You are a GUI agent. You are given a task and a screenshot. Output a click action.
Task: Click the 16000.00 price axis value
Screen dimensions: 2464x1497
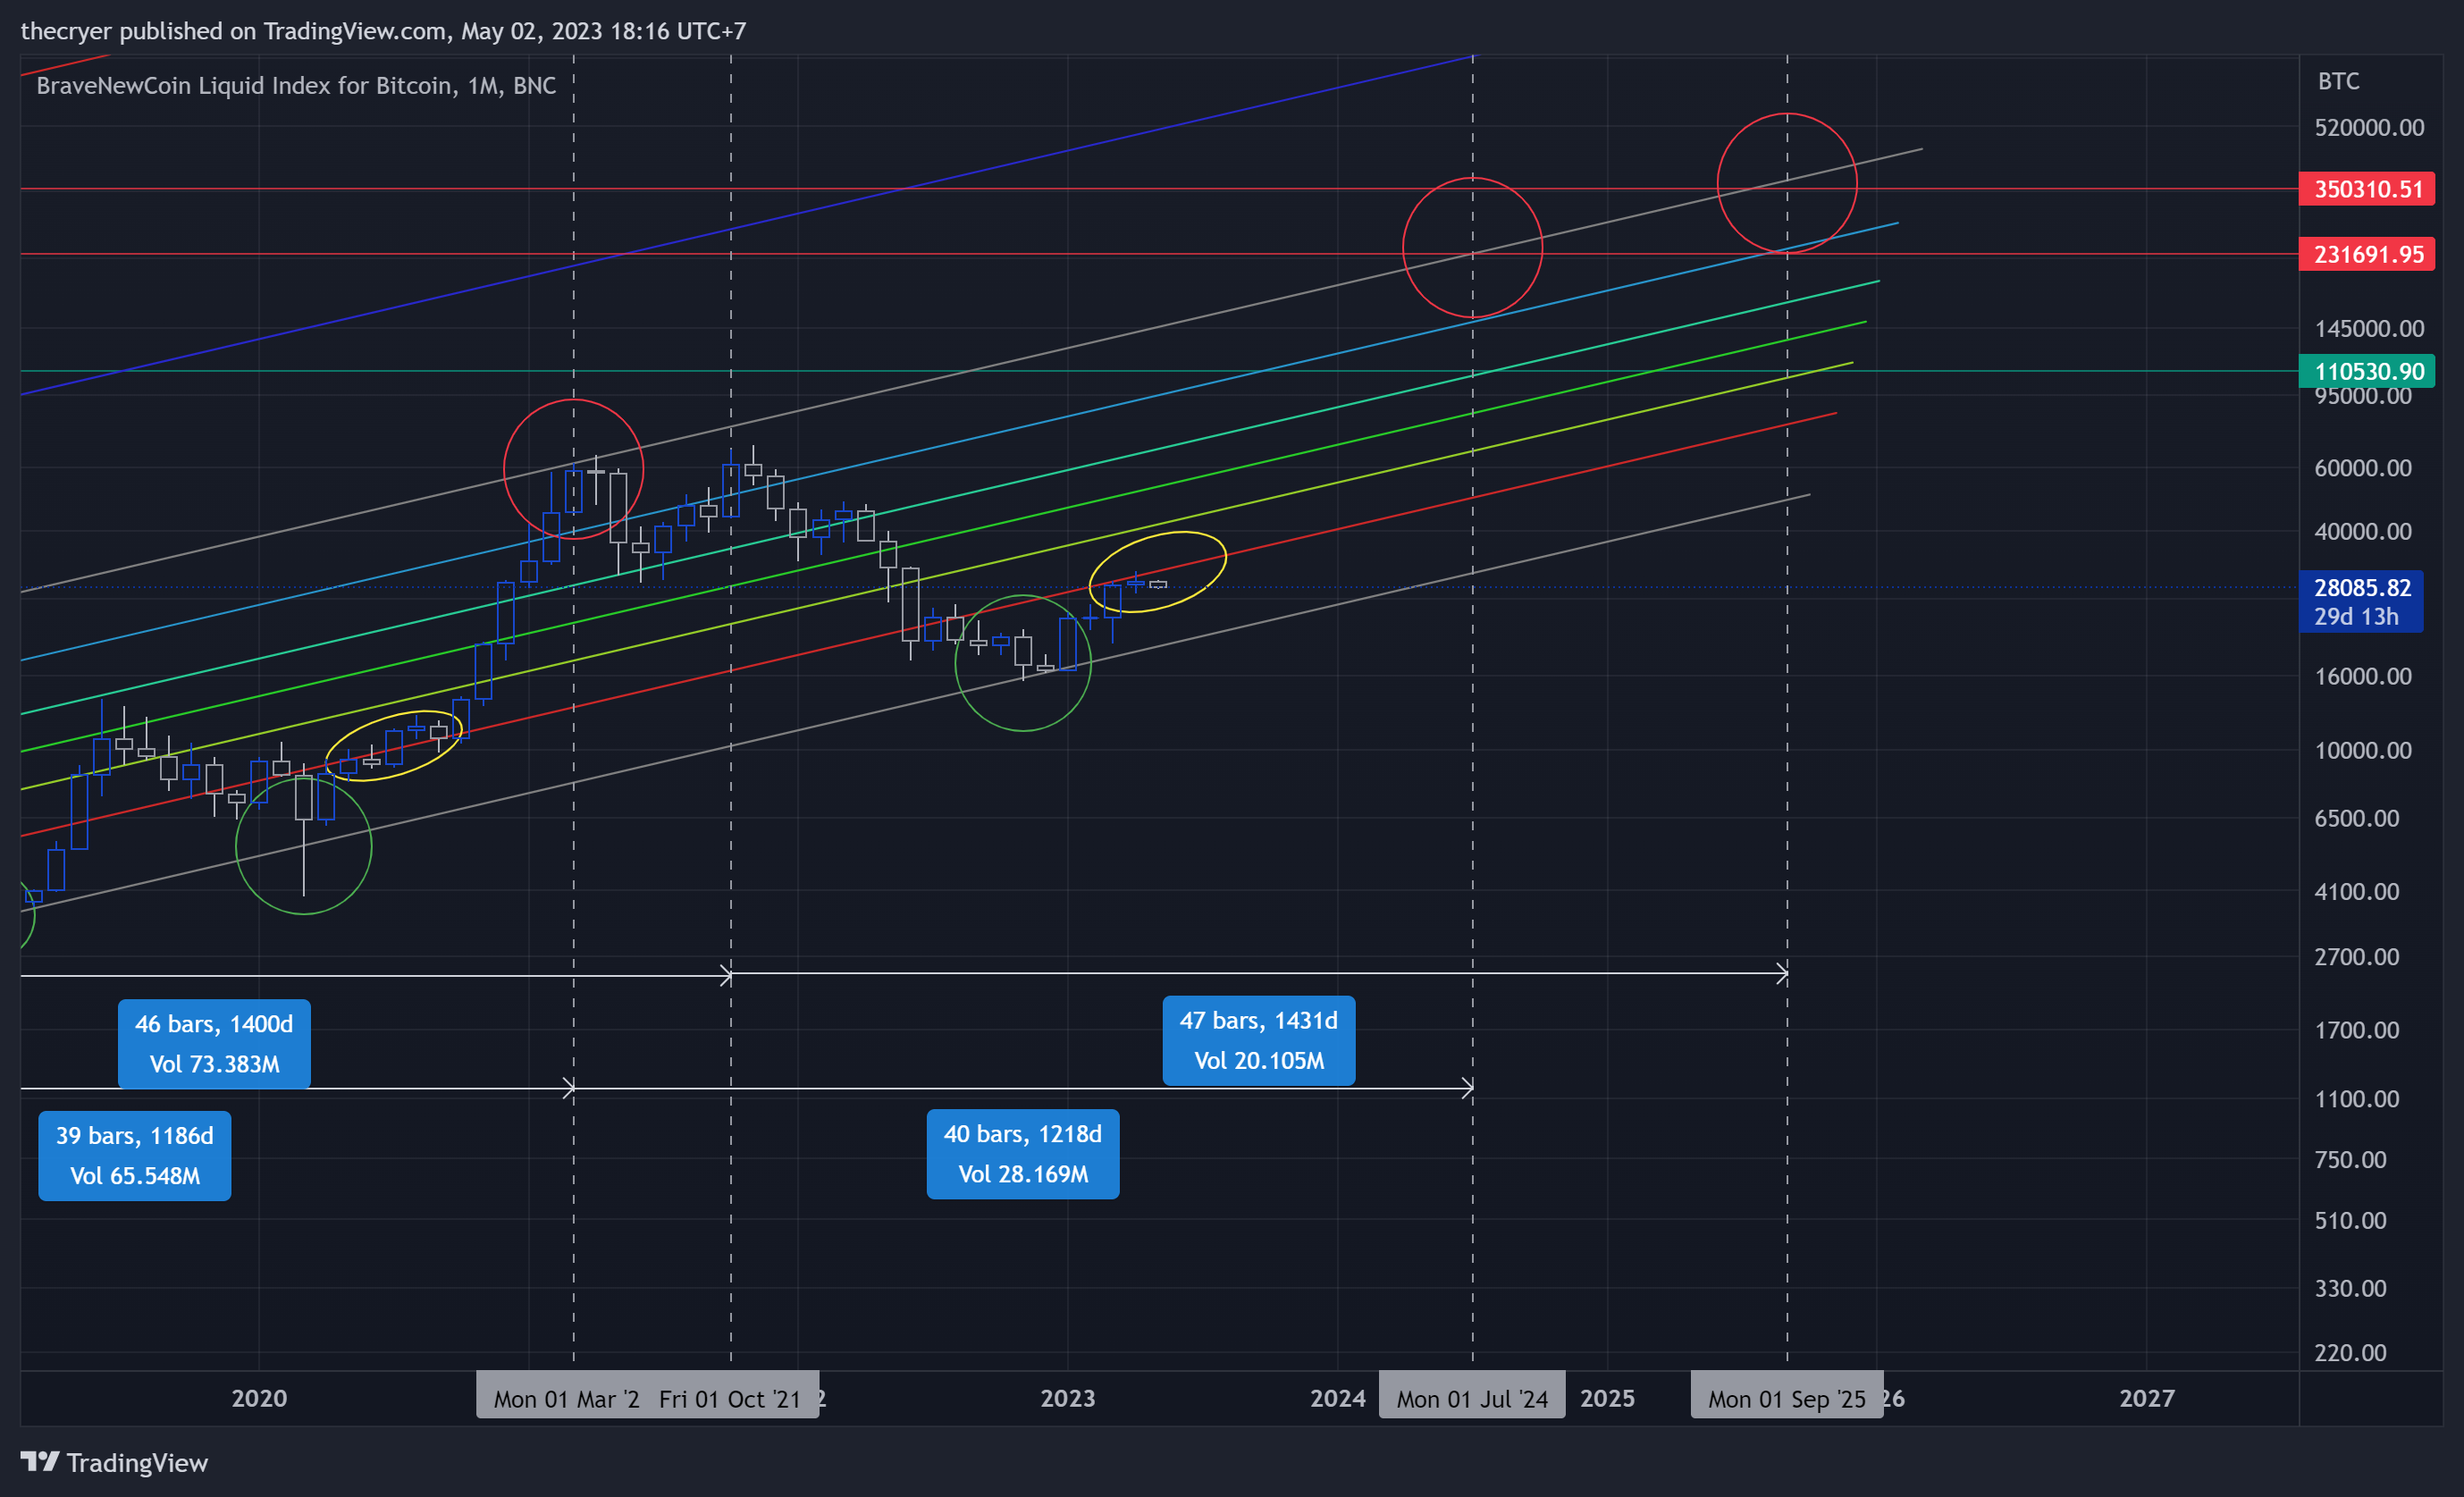click(x=2363, y=676)
